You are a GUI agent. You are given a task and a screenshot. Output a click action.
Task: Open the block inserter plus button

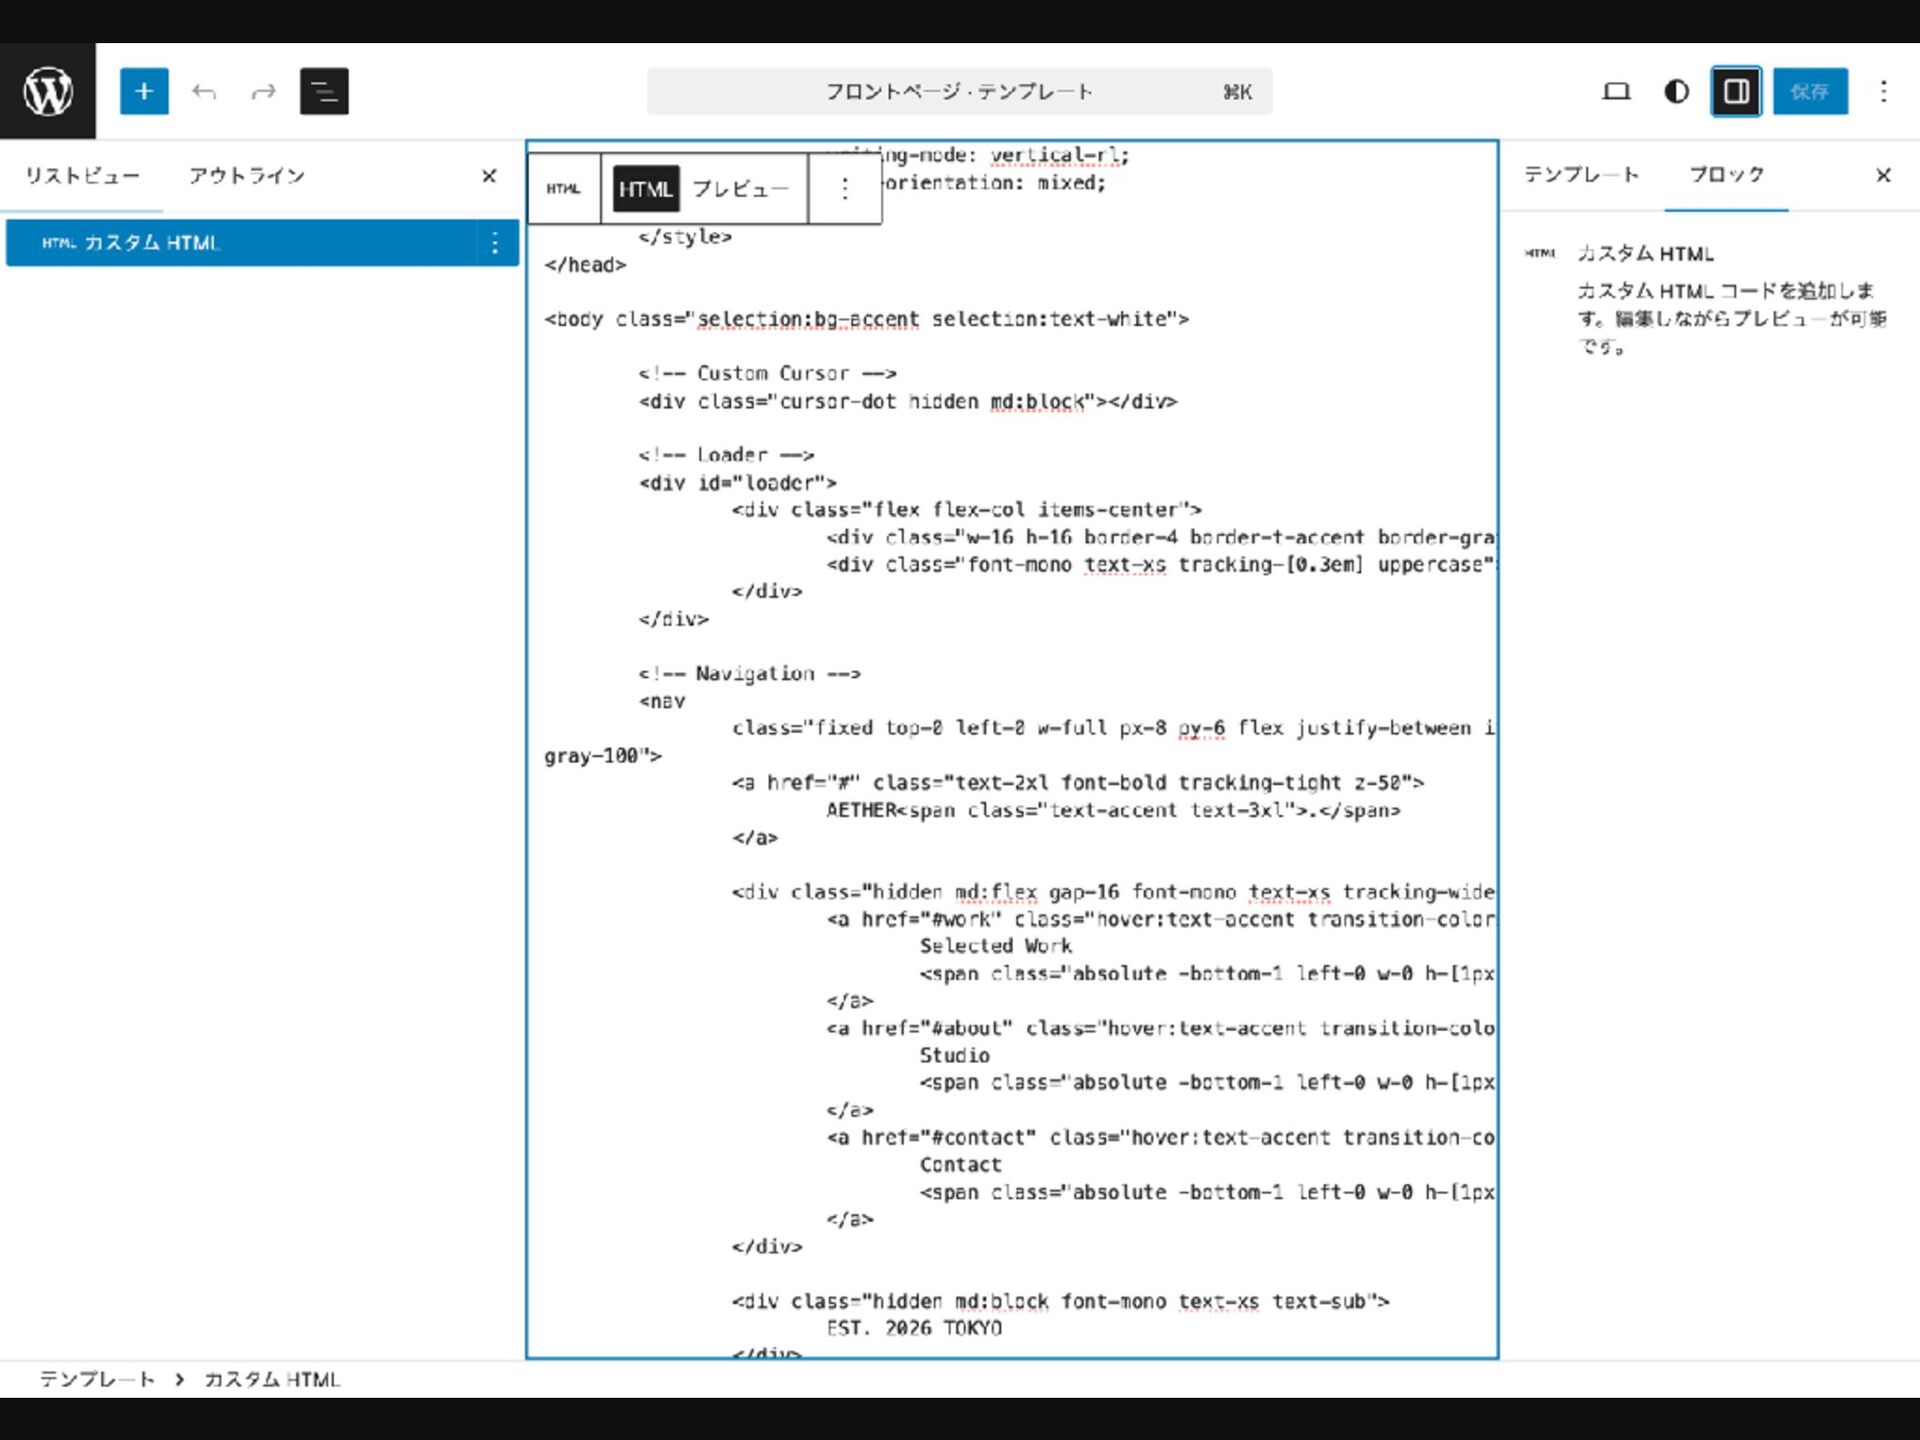(144, 91)
